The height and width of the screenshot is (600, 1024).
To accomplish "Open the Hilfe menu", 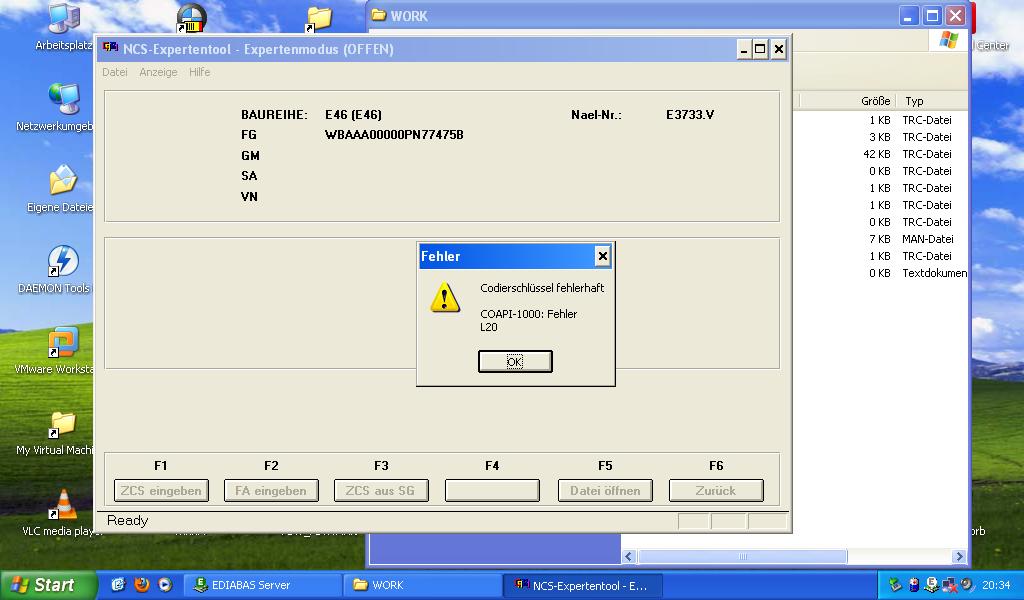I will pyautogui.click(x=200, y=72).
